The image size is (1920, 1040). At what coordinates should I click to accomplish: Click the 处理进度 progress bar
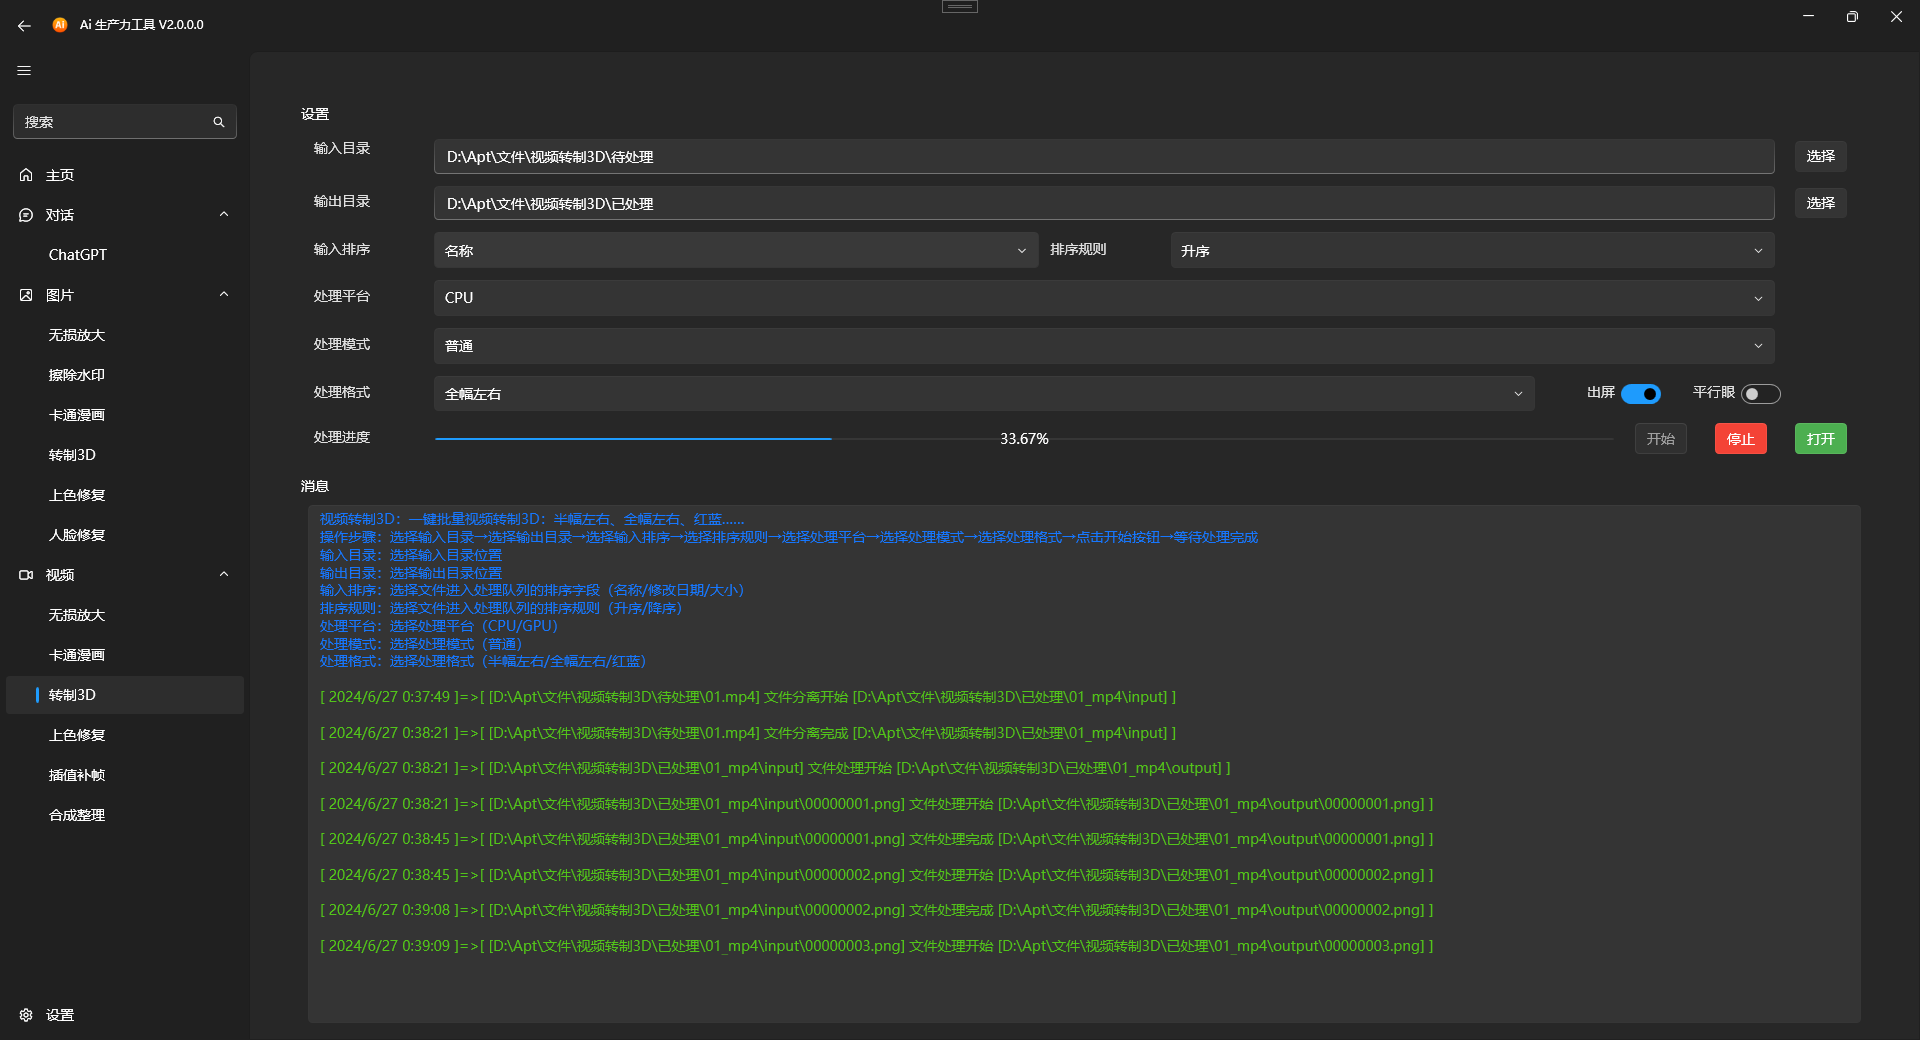tap(1024, 439)
